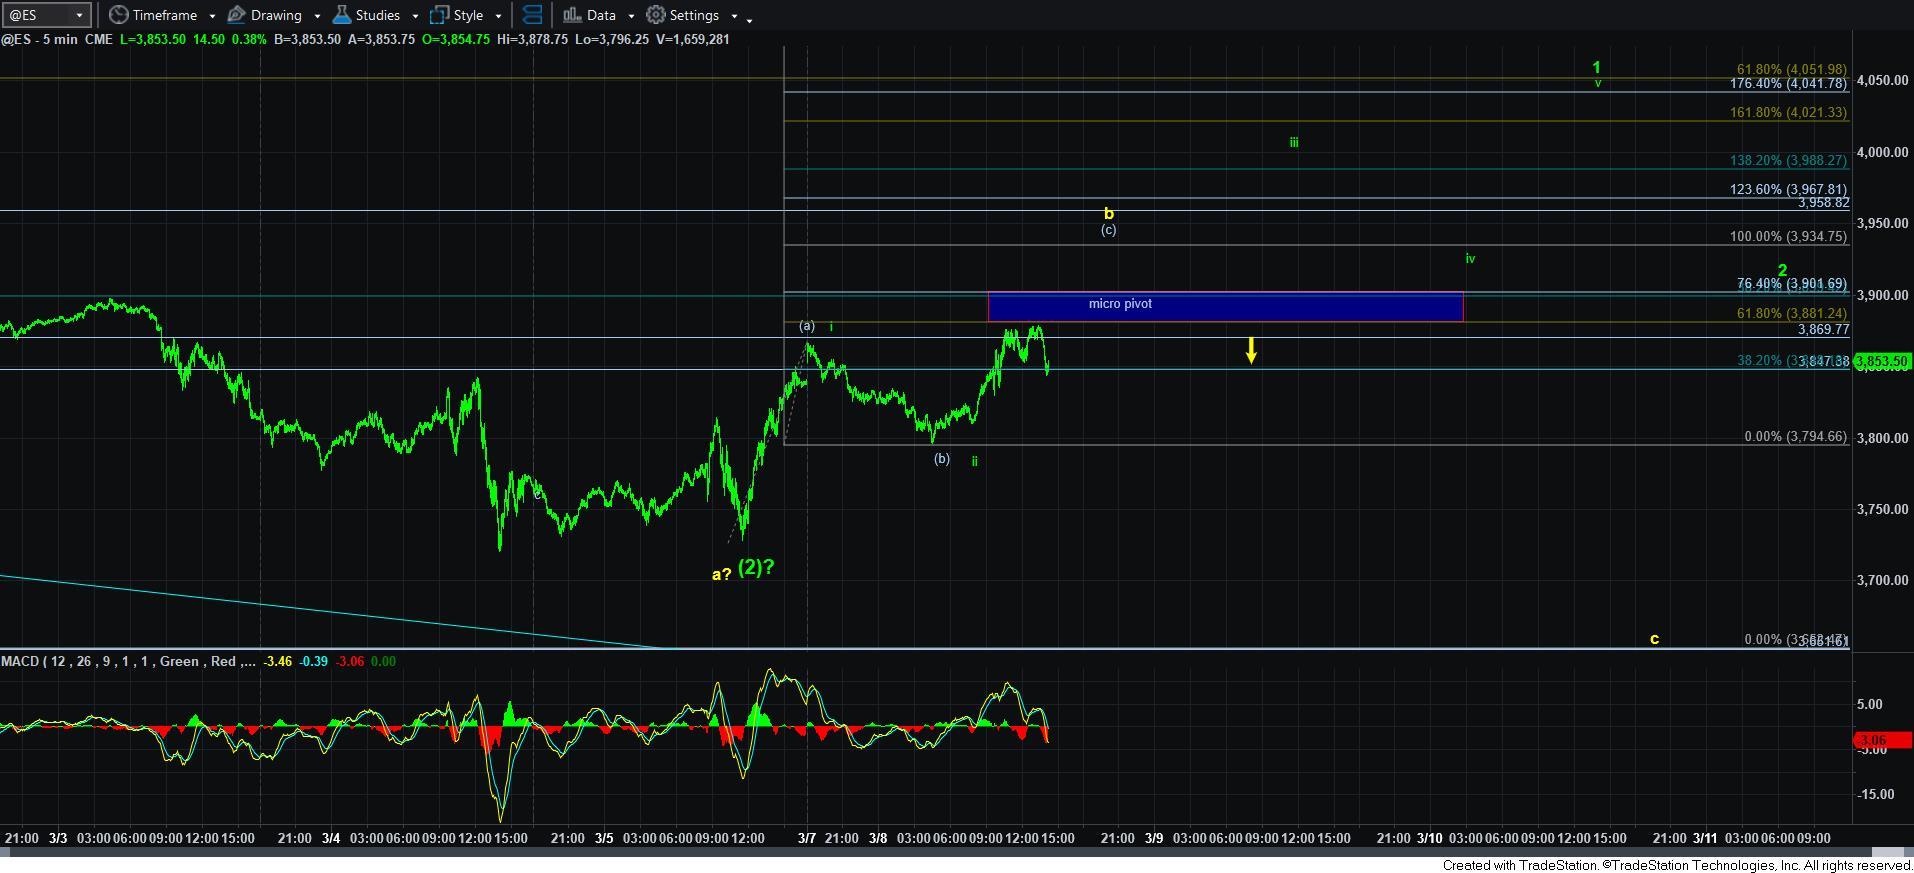This screenshot has width=1914, height=873.
Task: Click the MACD value marker -3.06
Action: pos(1883,741)
